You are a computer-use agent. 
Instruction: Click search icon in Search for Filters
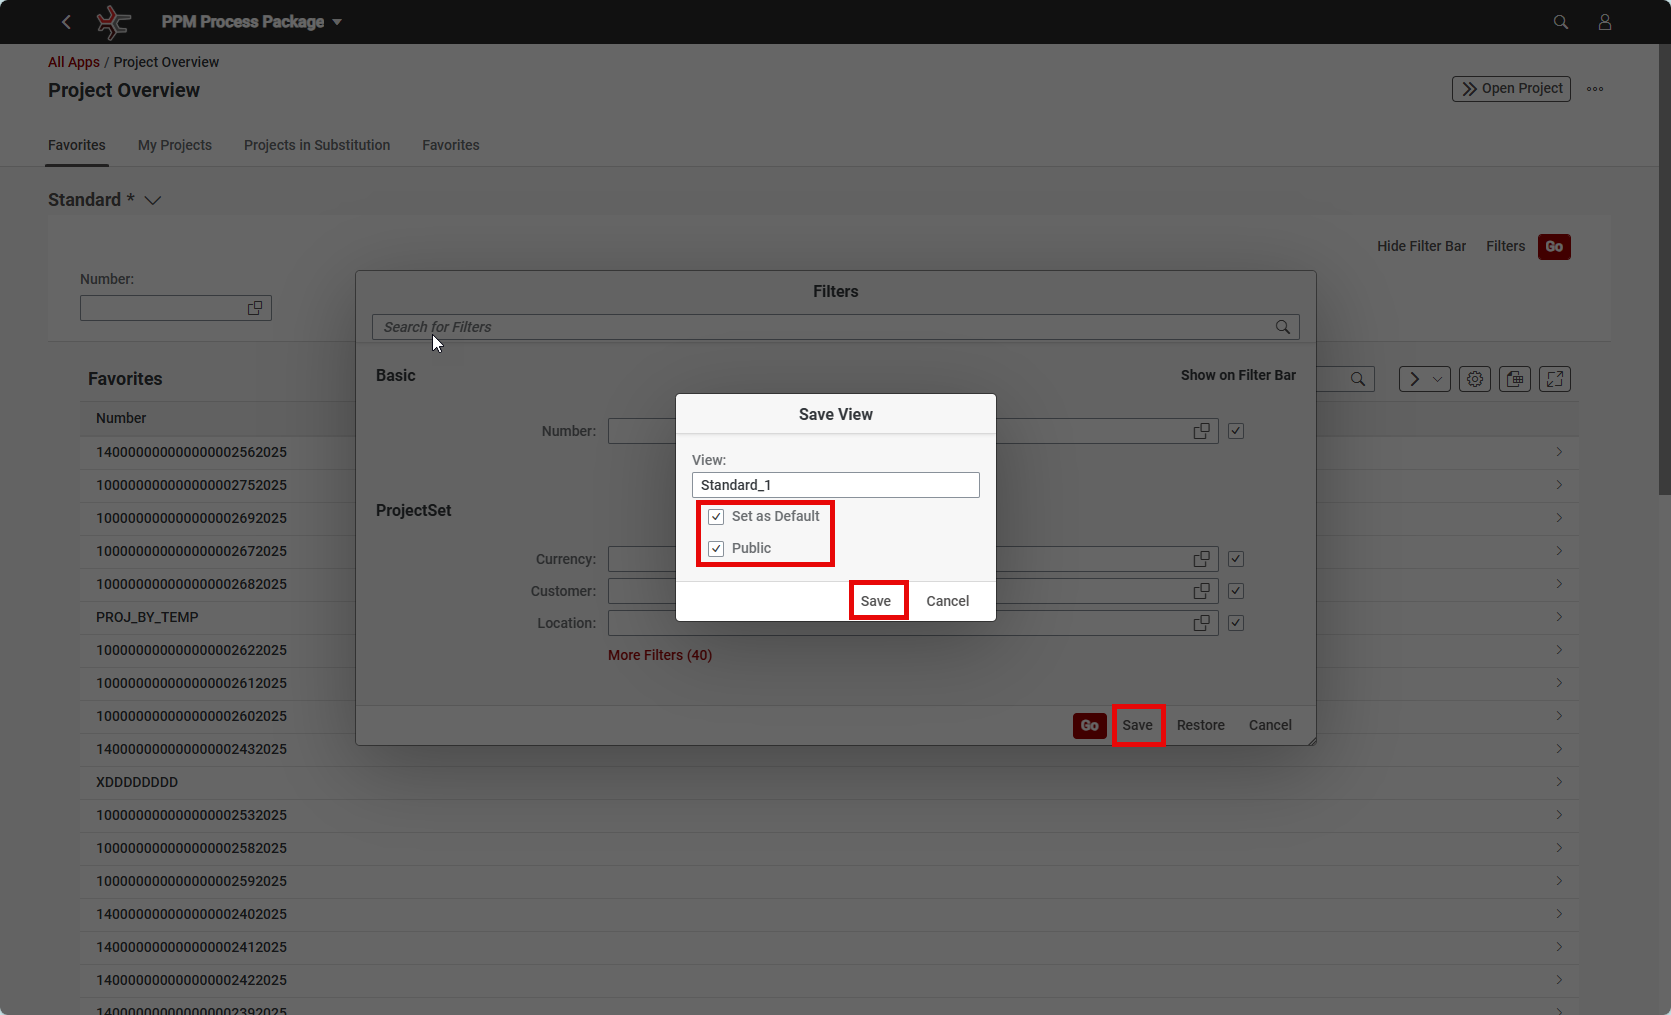[1282, 327]
